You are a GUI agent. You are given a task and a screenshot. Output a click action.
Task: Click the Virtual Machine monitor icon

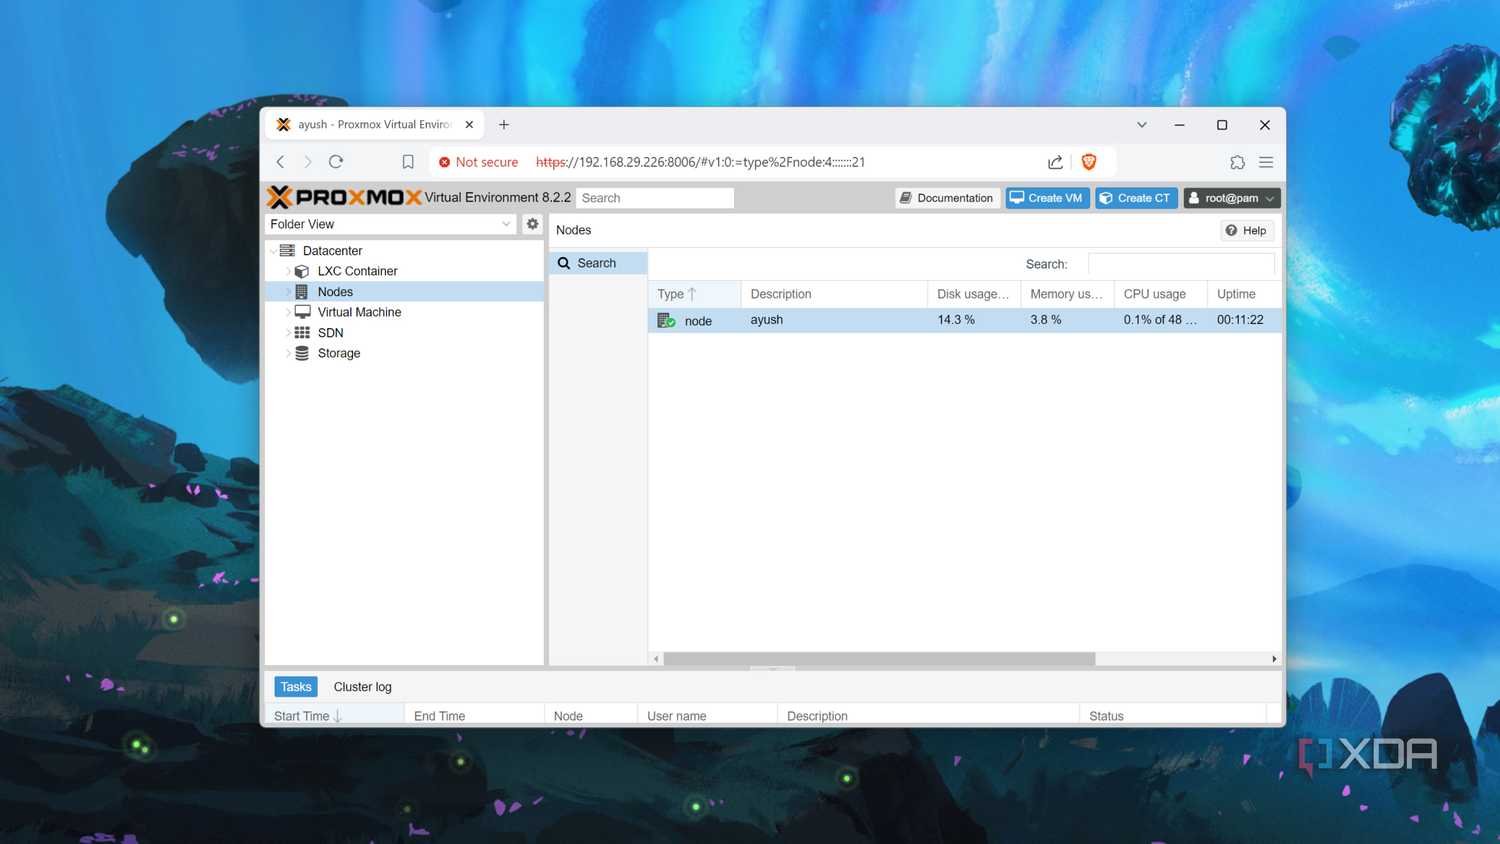(x=302, y=312)
